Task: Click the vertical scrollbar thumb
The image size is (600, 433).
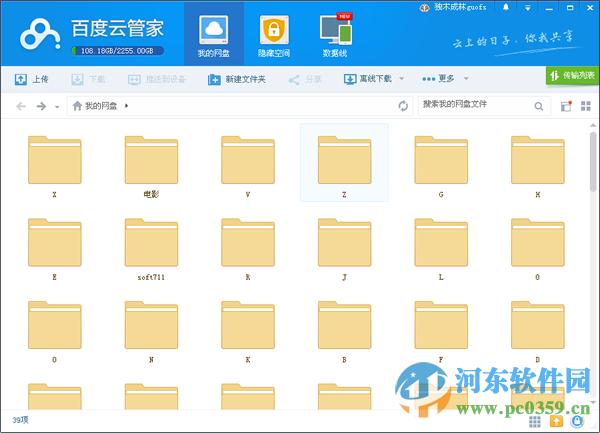Action: point(593,161)
